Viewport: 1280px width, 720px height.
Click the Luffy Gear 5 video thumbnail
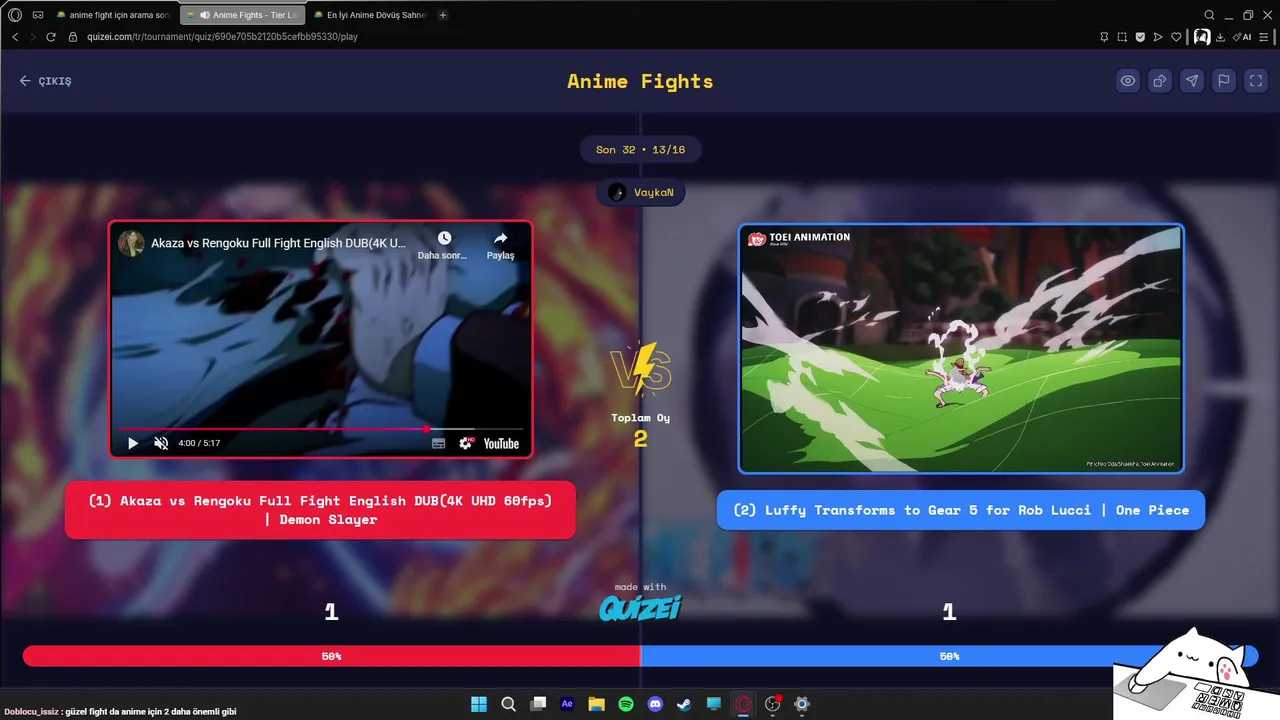coord(961,348)
